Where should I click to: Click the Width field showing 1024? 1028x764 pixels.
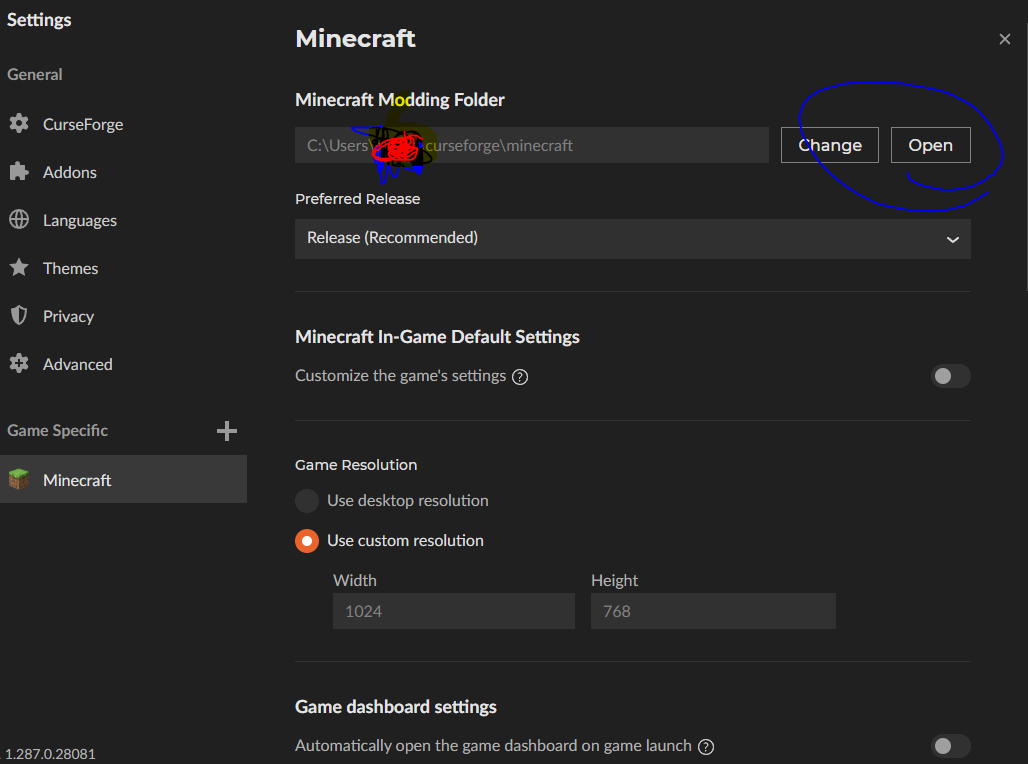click(454, 611)
